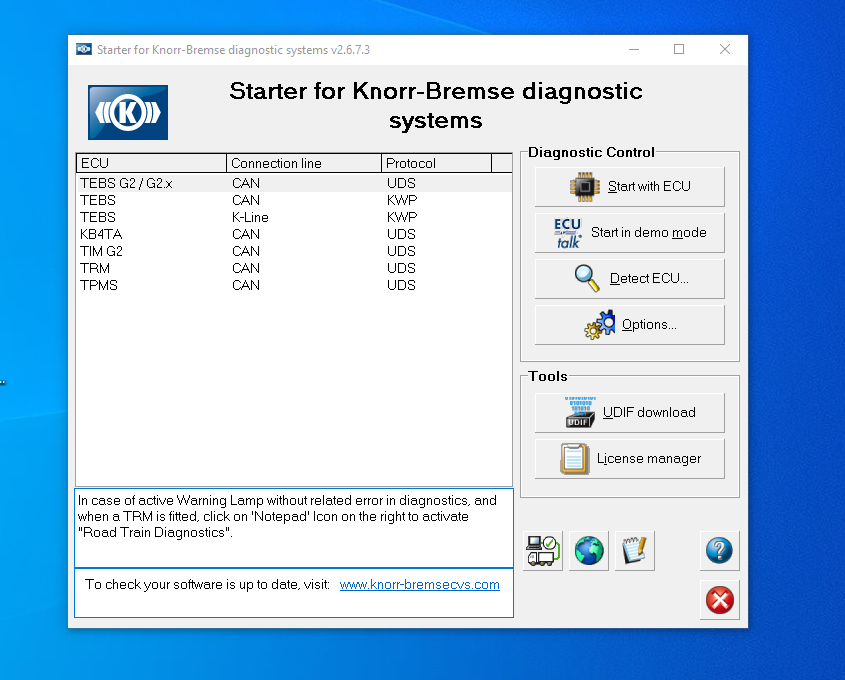Click the warning lamp information text box
This screenshot has width=845, height=680.
coord(294,528)
